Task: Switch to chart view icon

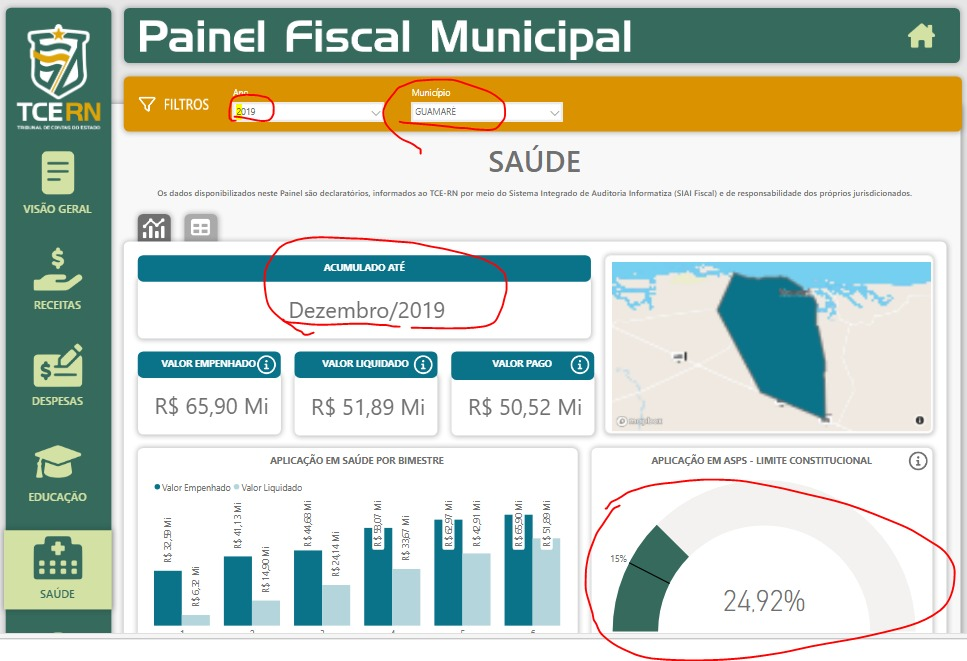Action: click(154, 228)
